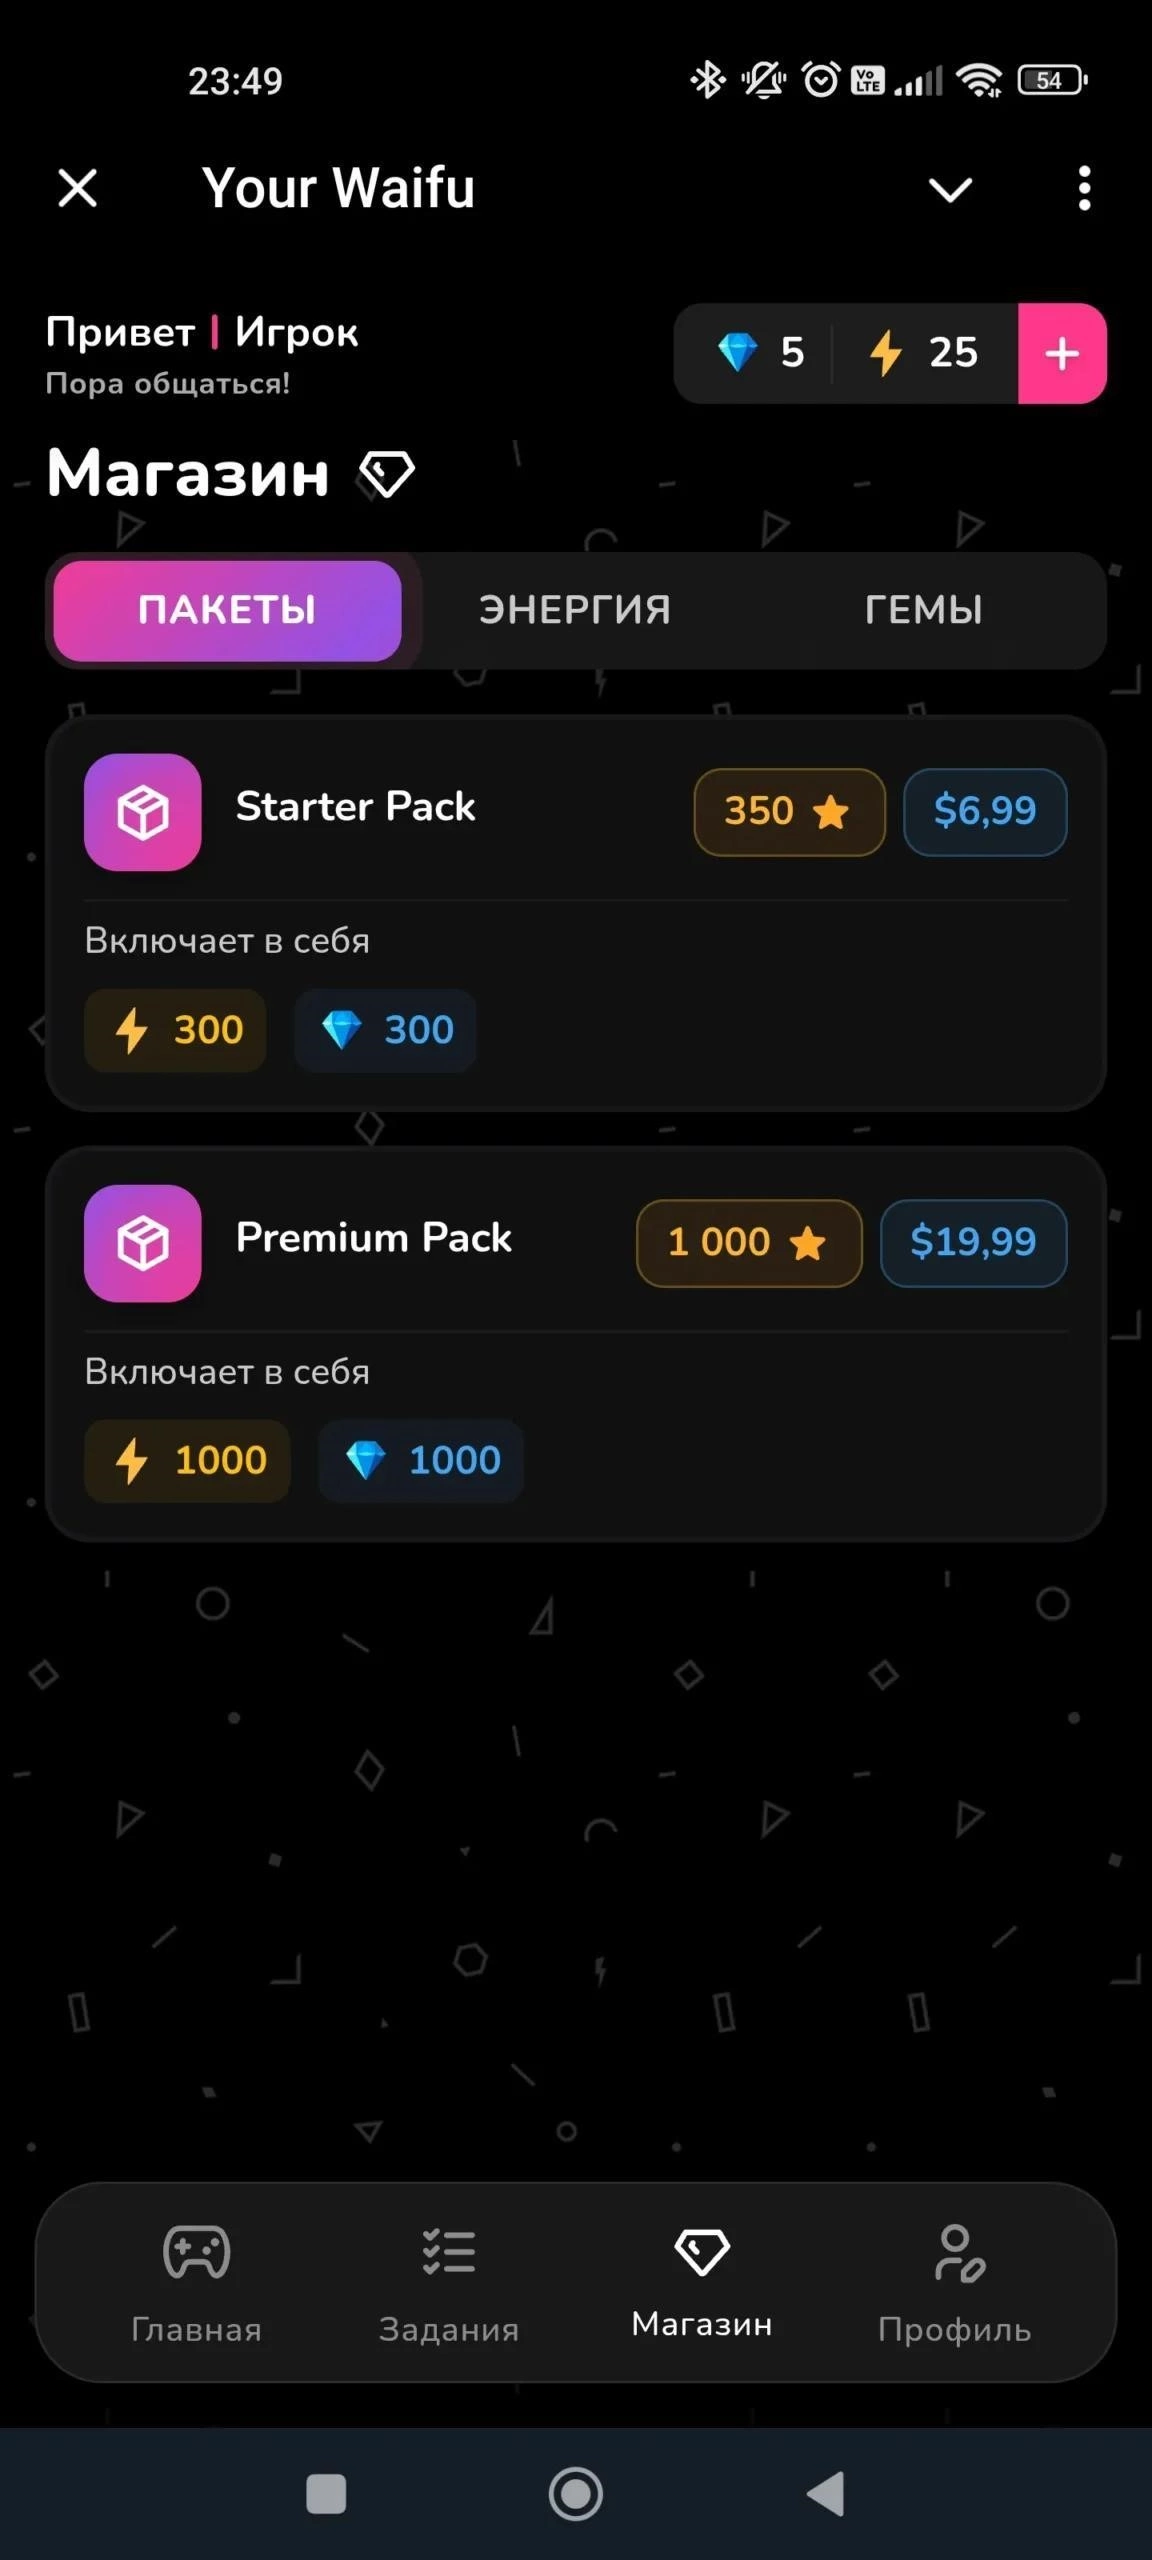Buy Starter Pack for 350 stars

point(788,811)
